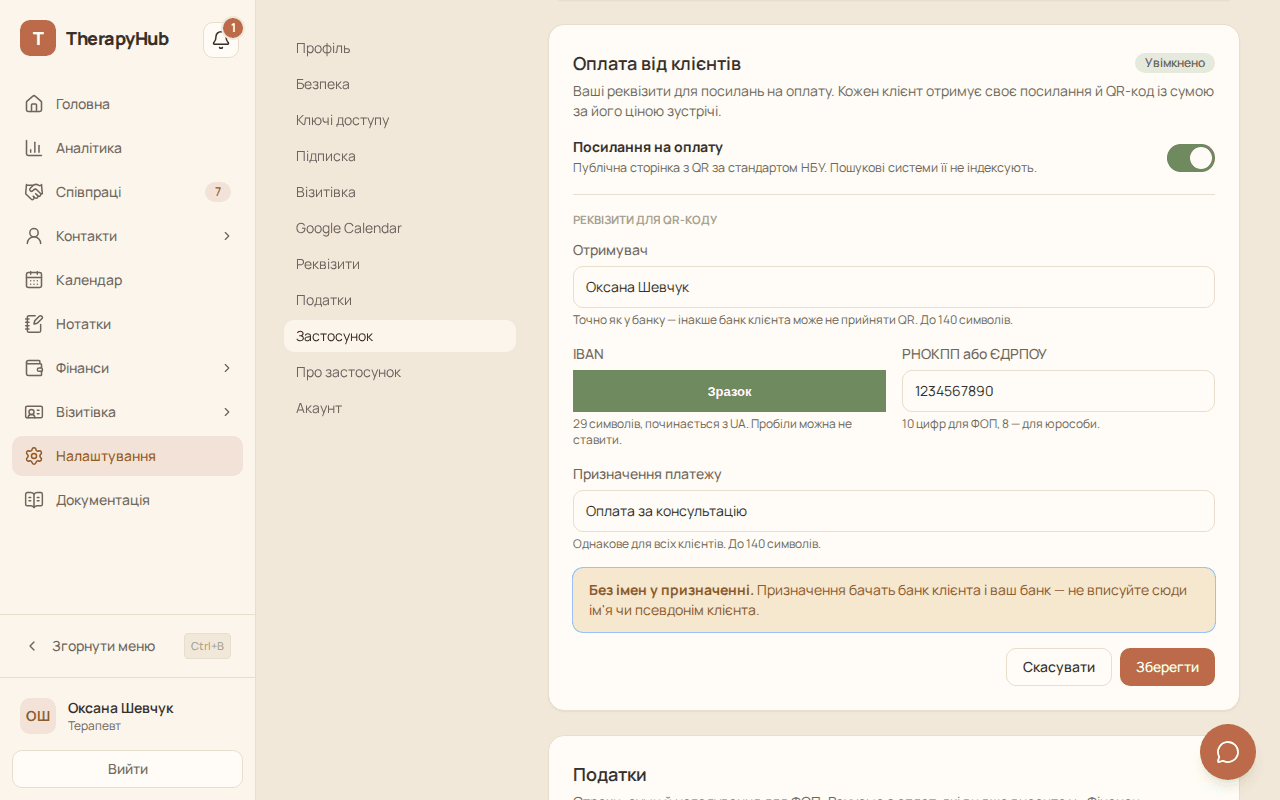Open the Підписка settings section
This screenshot has width=1280, height=800.
click(400, 156)
